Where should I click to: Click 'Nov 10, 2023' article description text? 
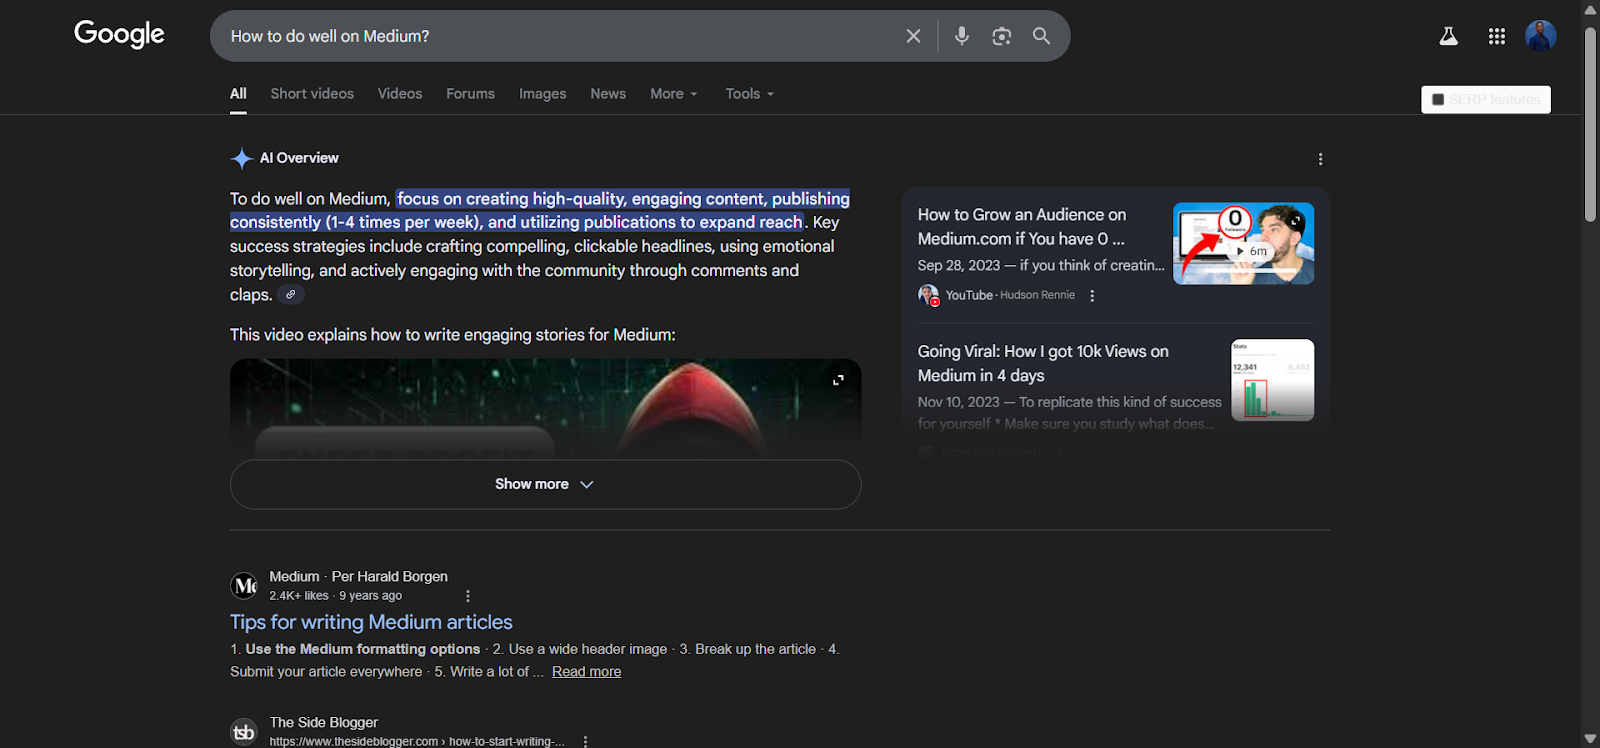[x=1069, y=412]
